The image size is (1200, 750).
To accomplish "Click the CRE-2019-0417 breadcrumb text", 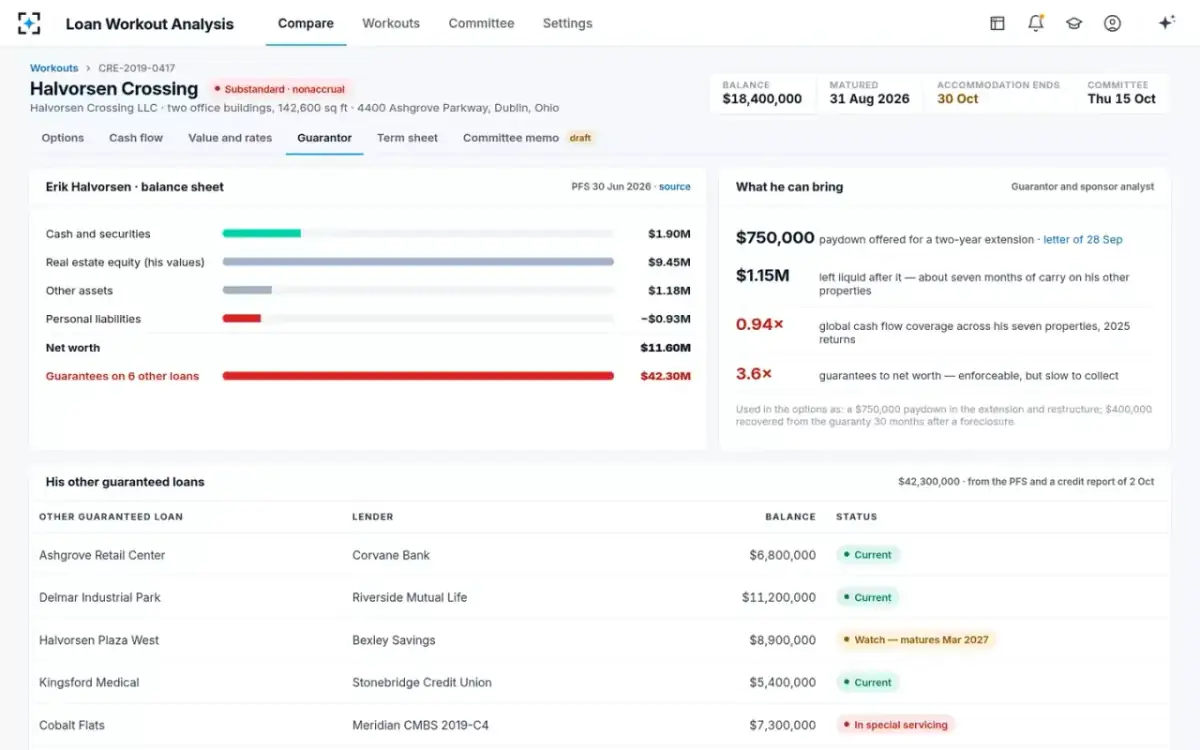I will [x=137, y=68].
